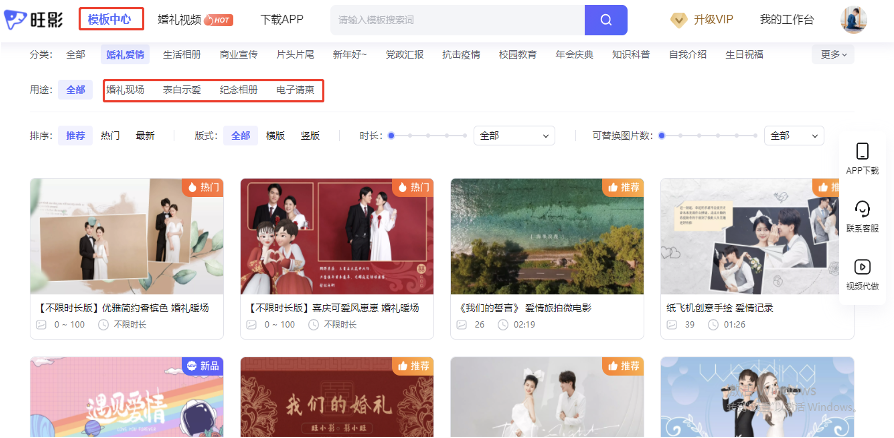Image resolution: width=894 pixels, height=438 pixels.
Task: Click the 视频代做 play icon
Action: (861, 267)
